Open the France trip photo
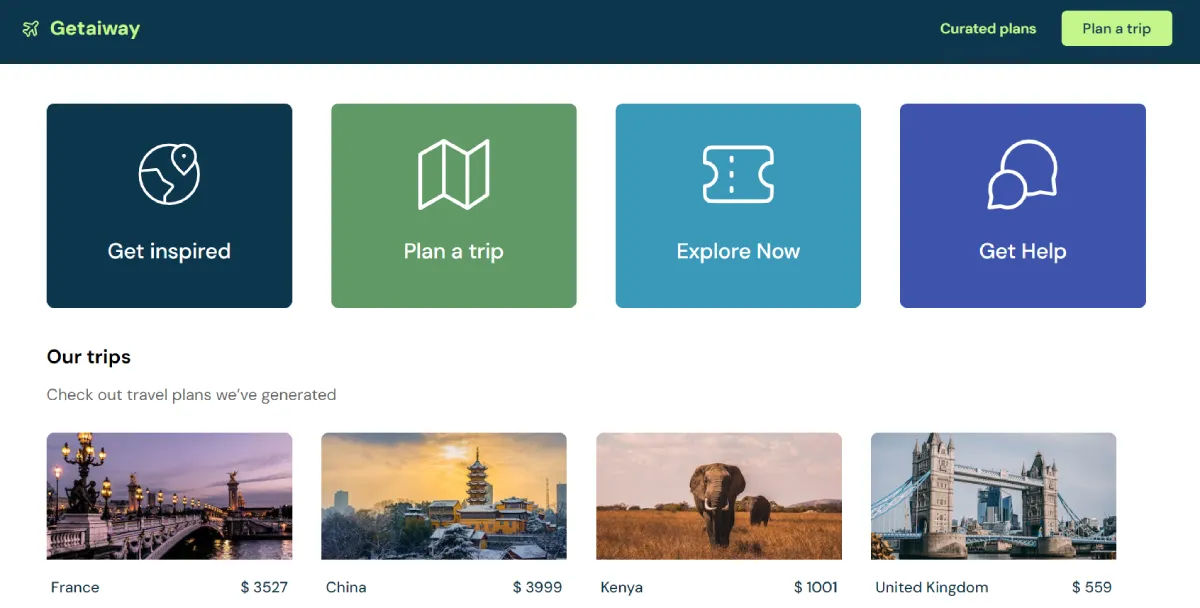Image resolution: width=1200 pixels, height=608 pixels. click(169, 496)
